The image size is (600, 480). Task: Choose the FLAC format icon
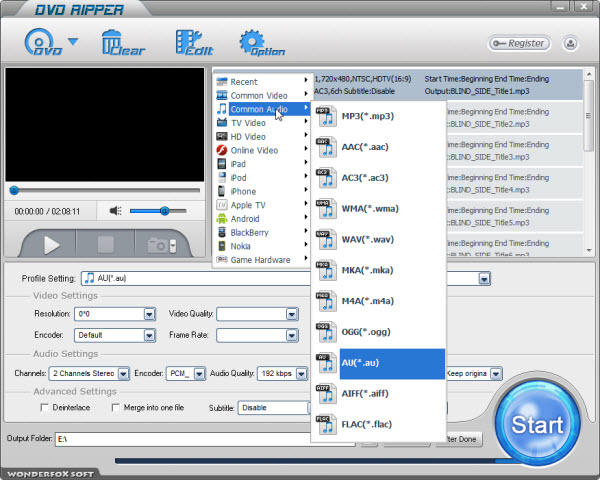[x=326, y=424]
